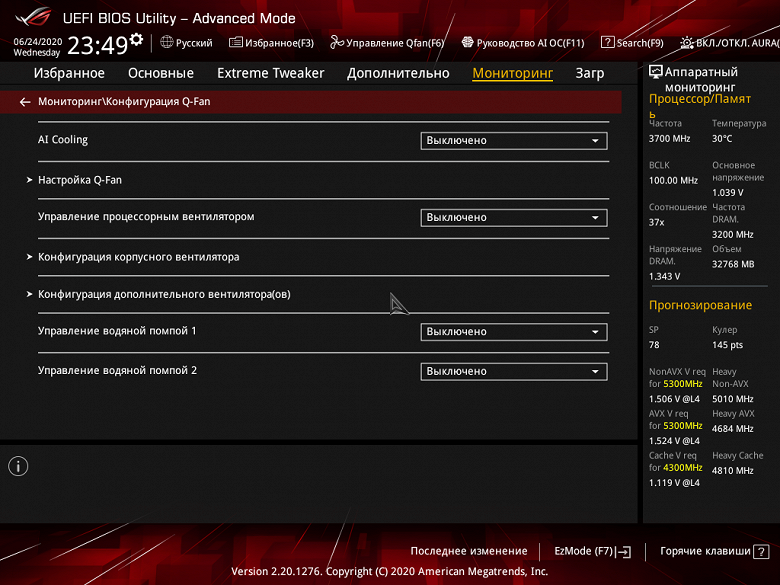Switch to EzMode (F7)
Viewport: 780px width, 585px height.
tap(584, 551)
